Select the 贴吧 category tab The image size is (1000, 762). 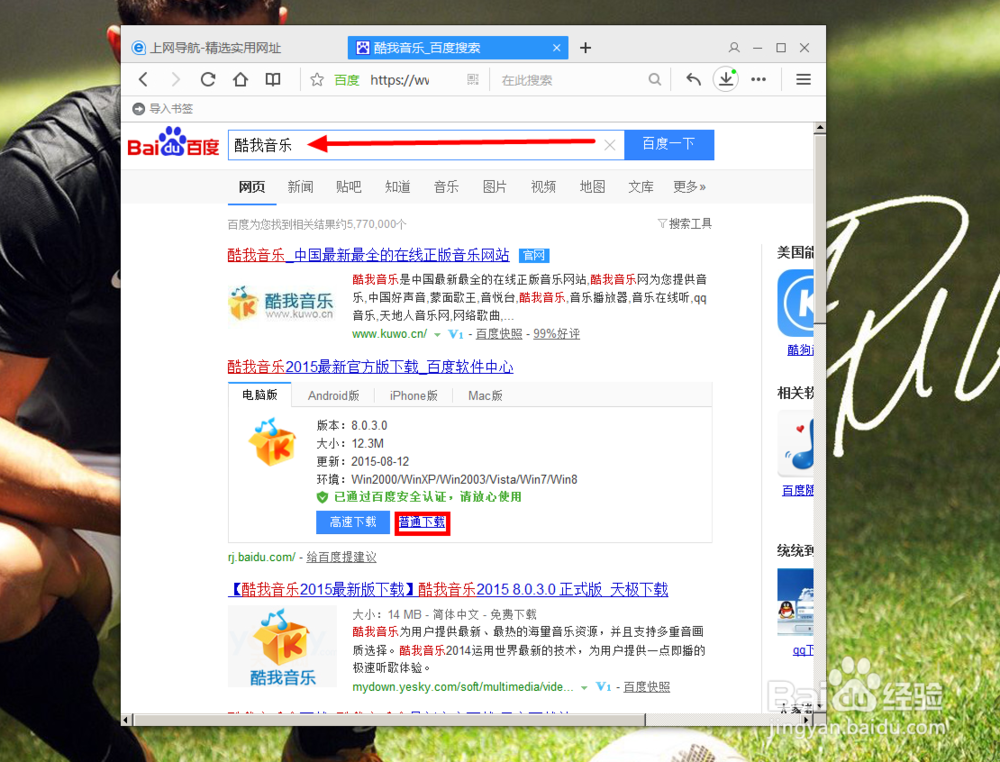click(x=349, y=187)
